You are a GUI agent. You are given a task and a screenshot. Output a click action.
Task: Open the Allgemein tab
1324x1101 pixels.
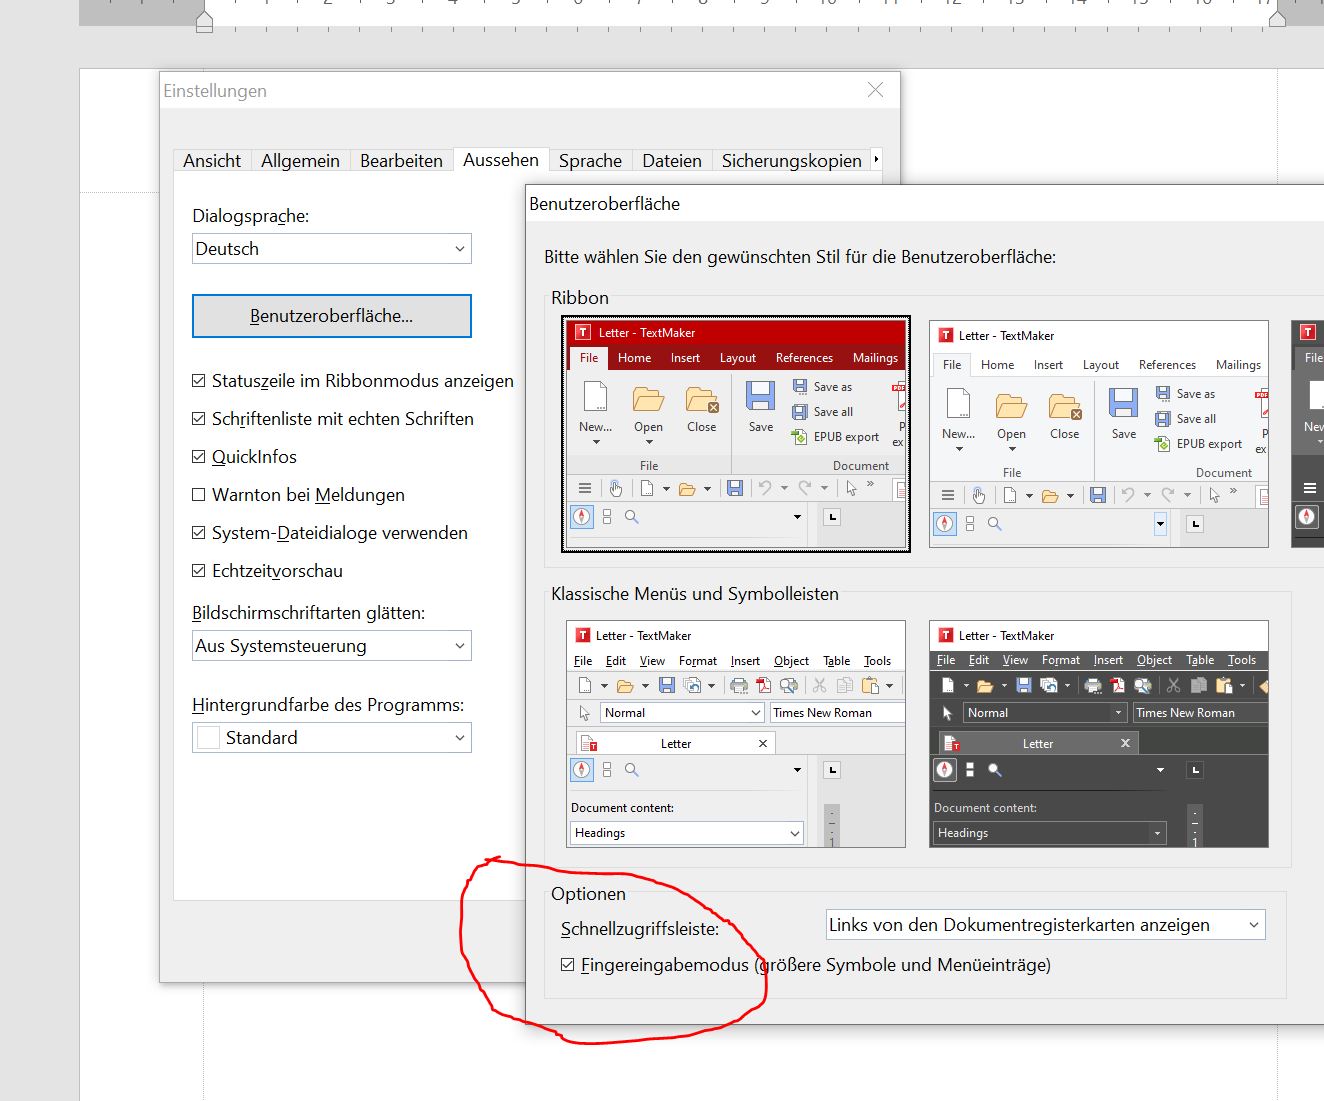300,161
